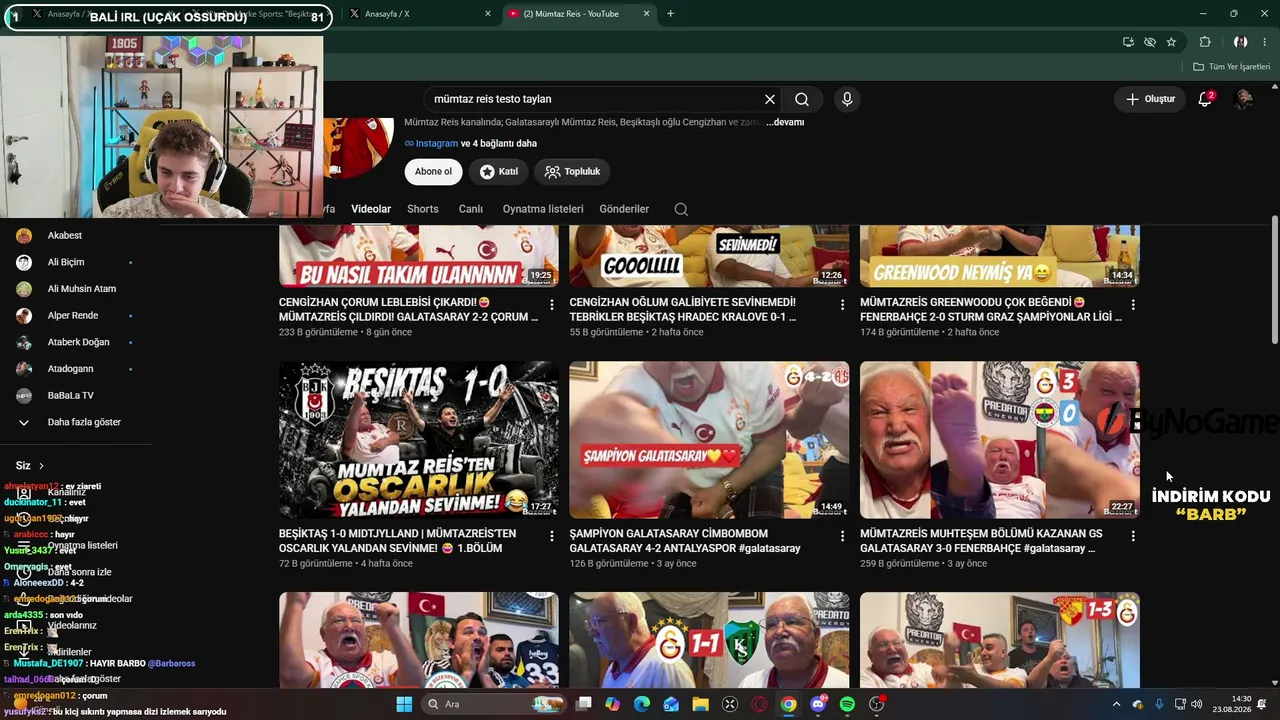
Task: Open options menu for Şampiyon Galatasaray Cimbombom video
Action: click(842, 536)
